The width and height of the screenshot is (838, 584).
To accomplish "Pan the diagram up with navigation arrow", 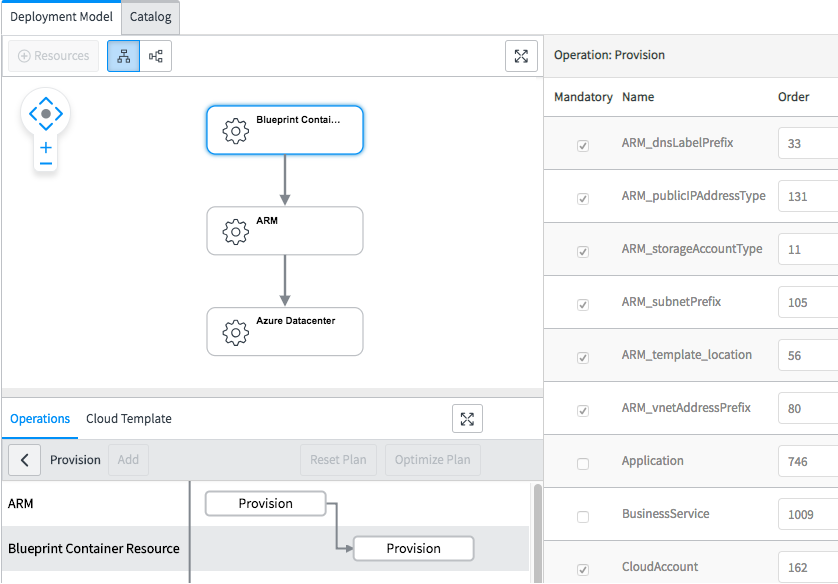I will [x=46, y=100].
